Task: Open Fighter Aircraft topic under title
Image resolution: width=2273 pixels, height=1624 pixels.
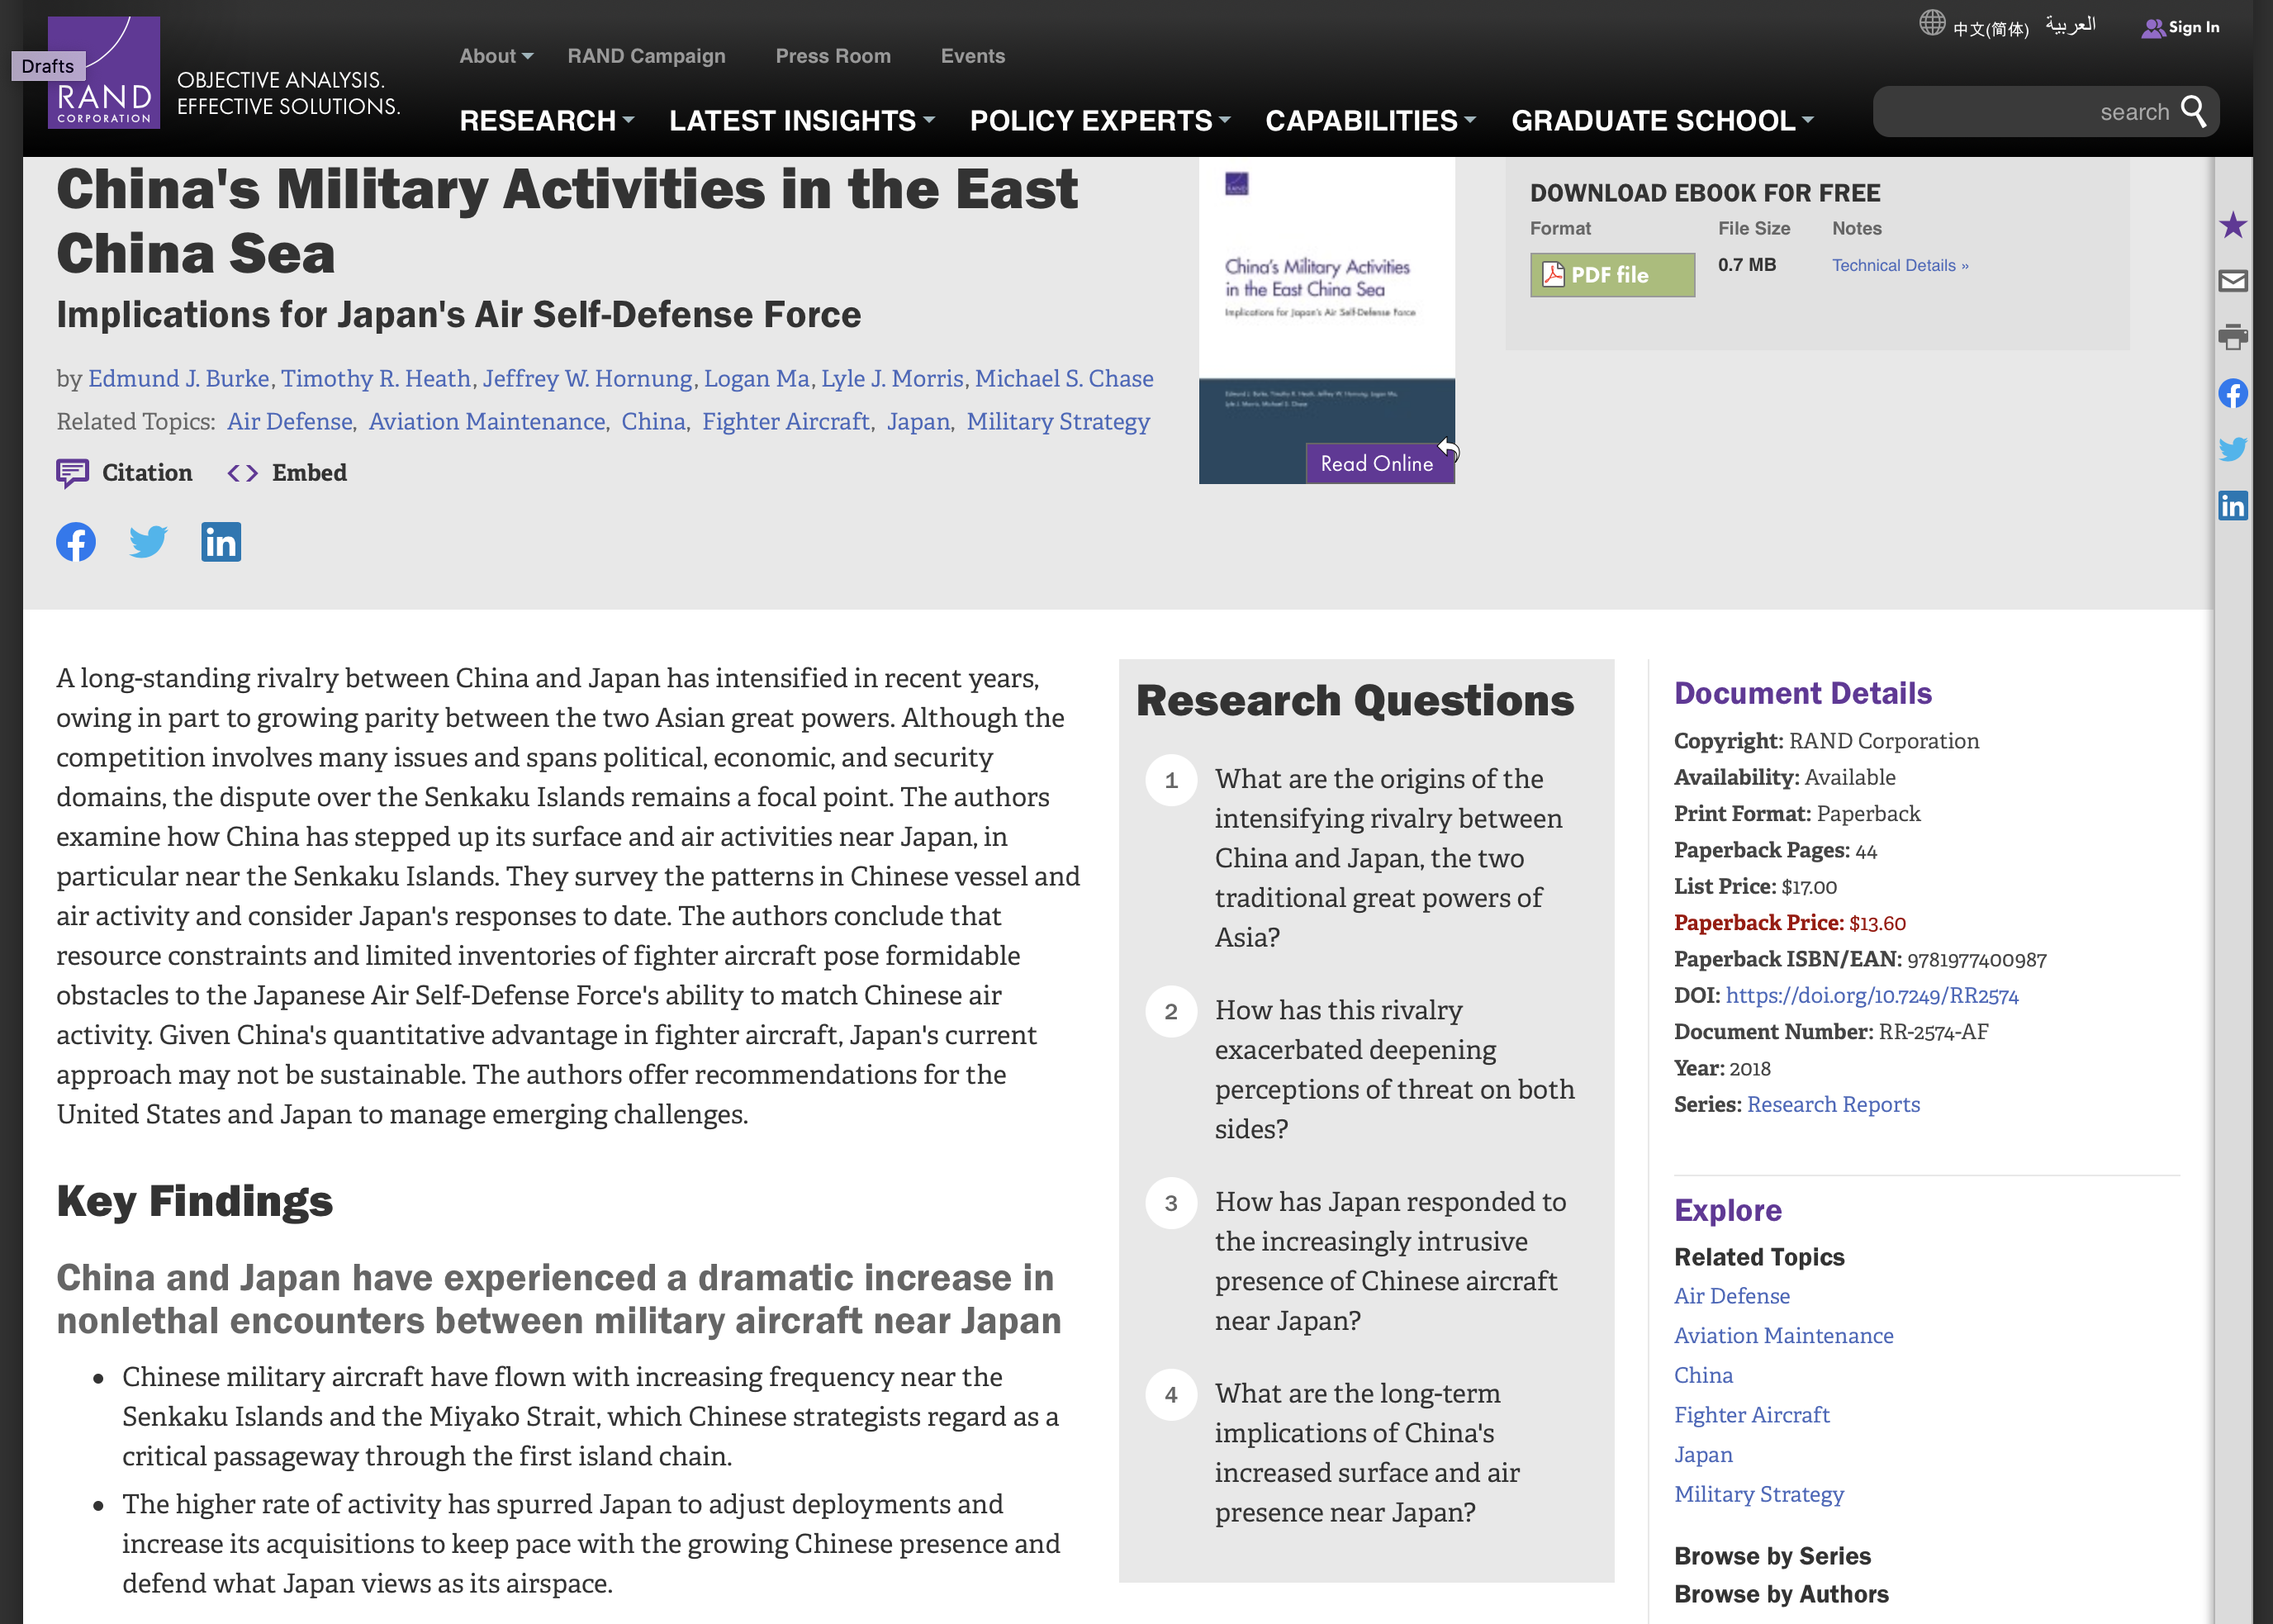Action: (786, 421)
